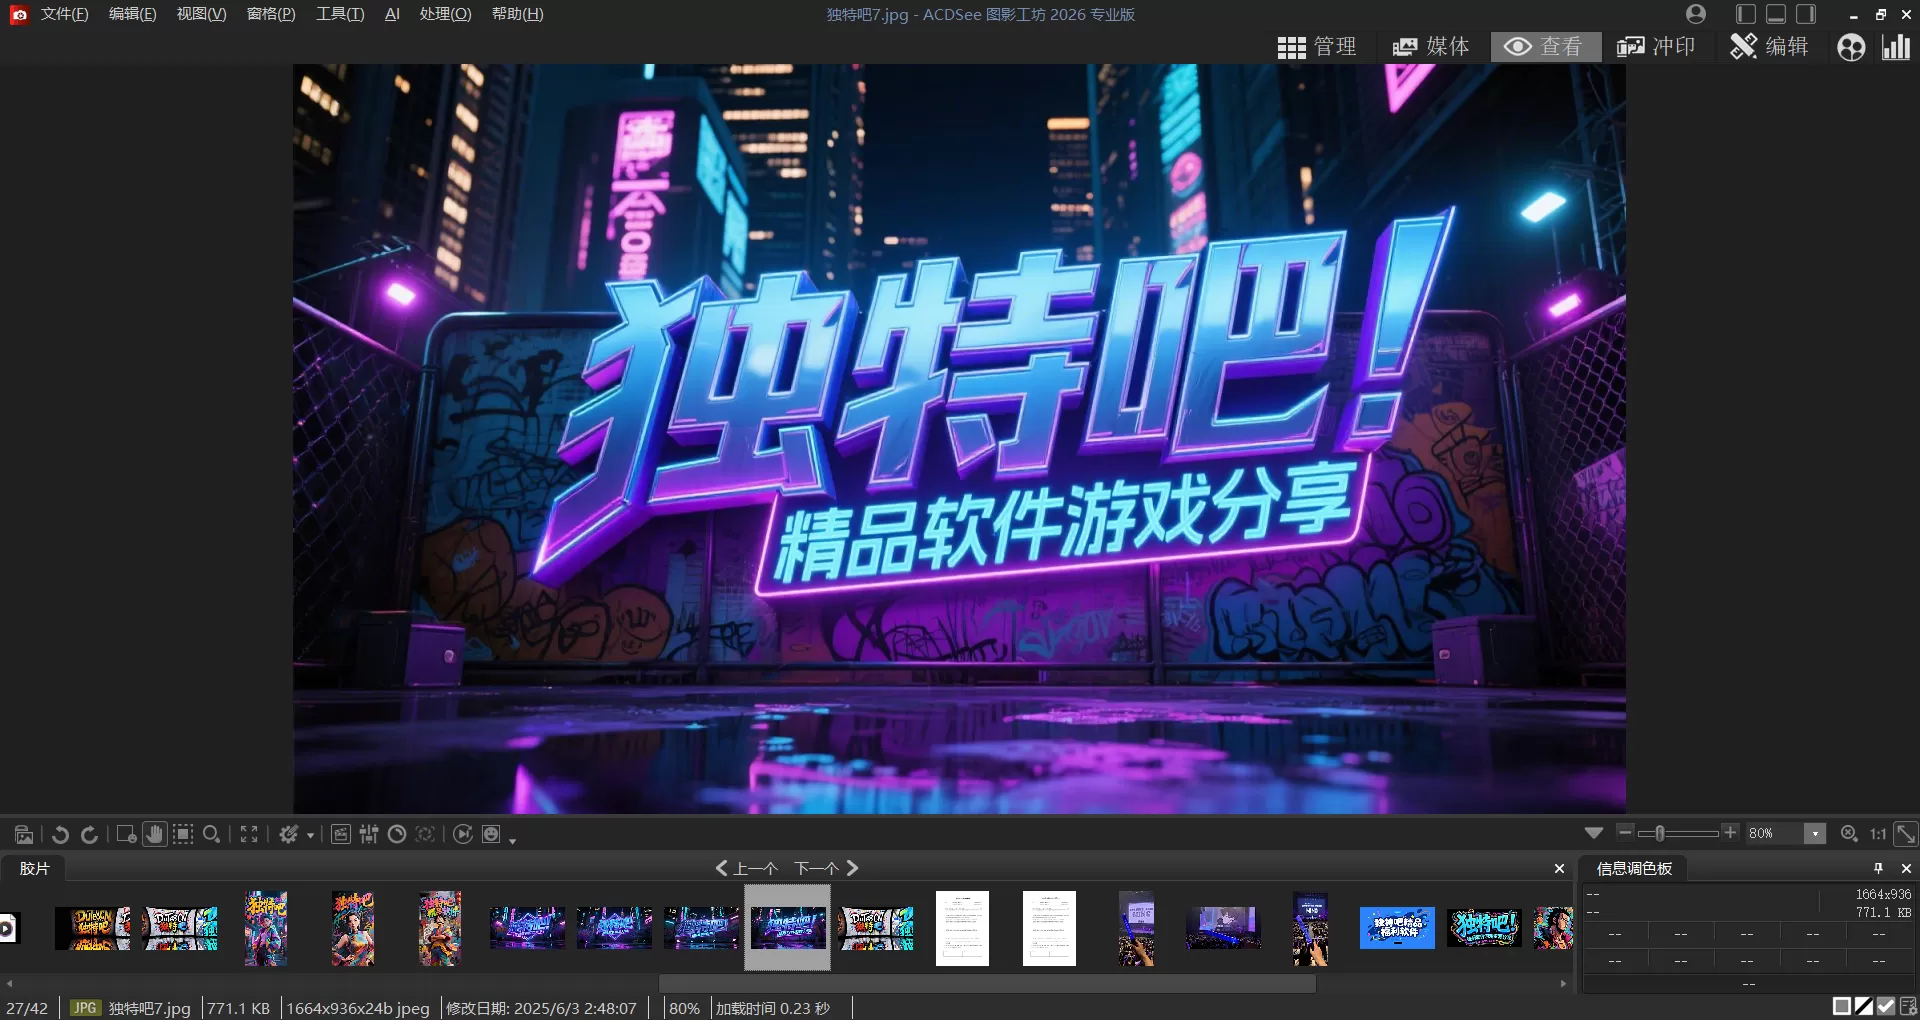
Task: Open toolbar overflow options arrow
Action: click(x=512, y=840)
